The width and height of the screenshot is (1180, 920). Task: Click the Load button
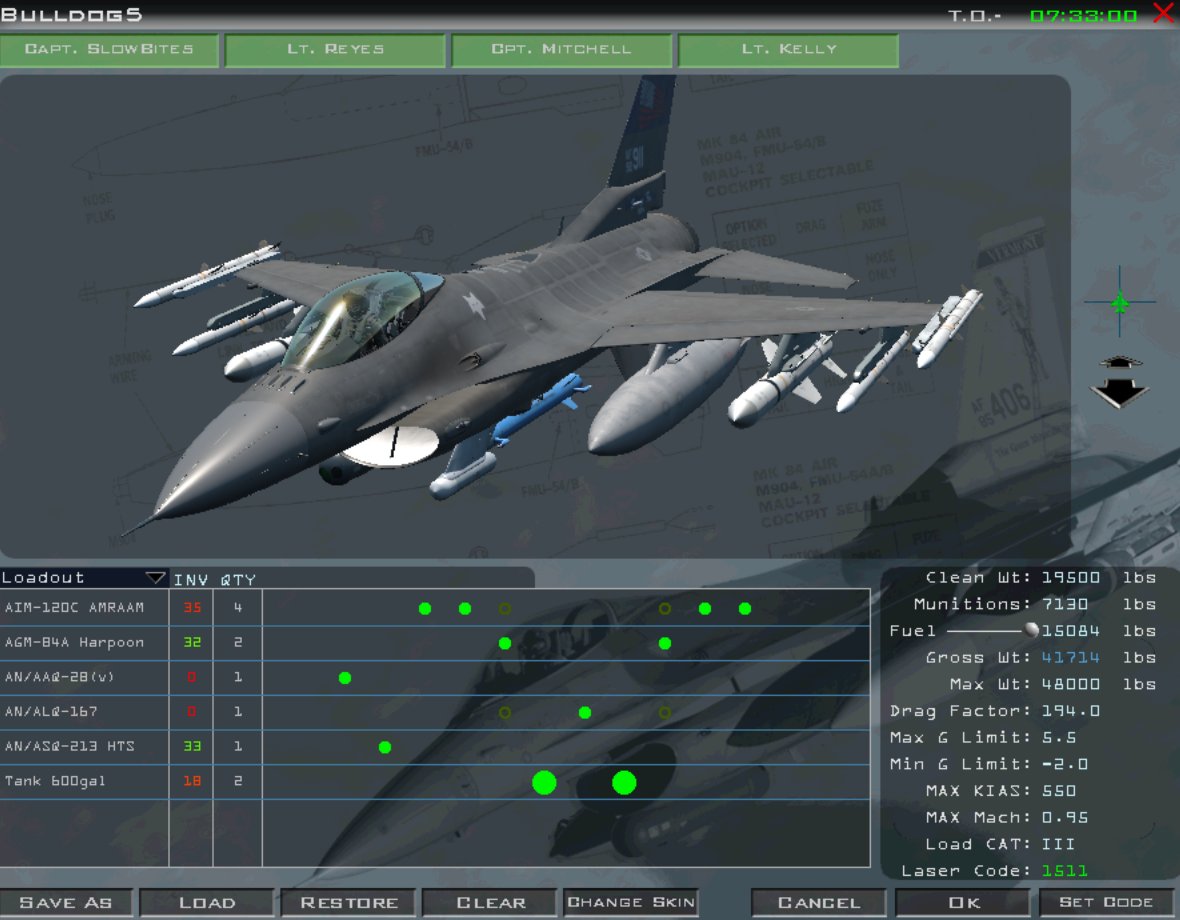tap(207, 903)
